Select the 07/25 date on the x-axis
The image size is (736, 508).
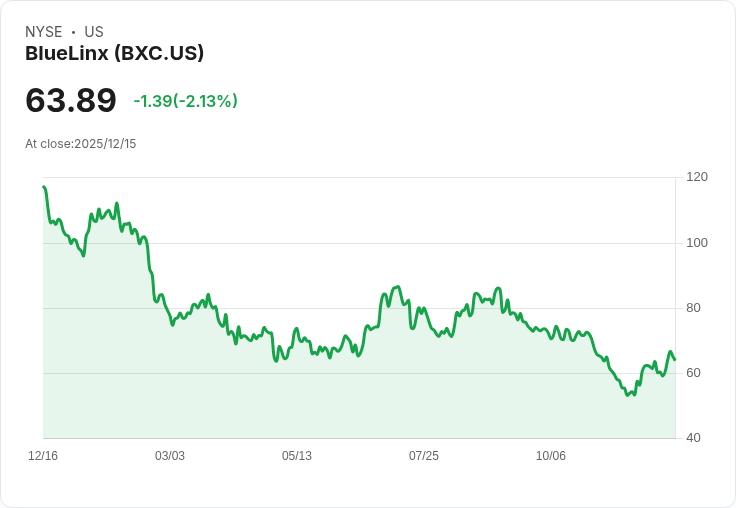point(424,456)
